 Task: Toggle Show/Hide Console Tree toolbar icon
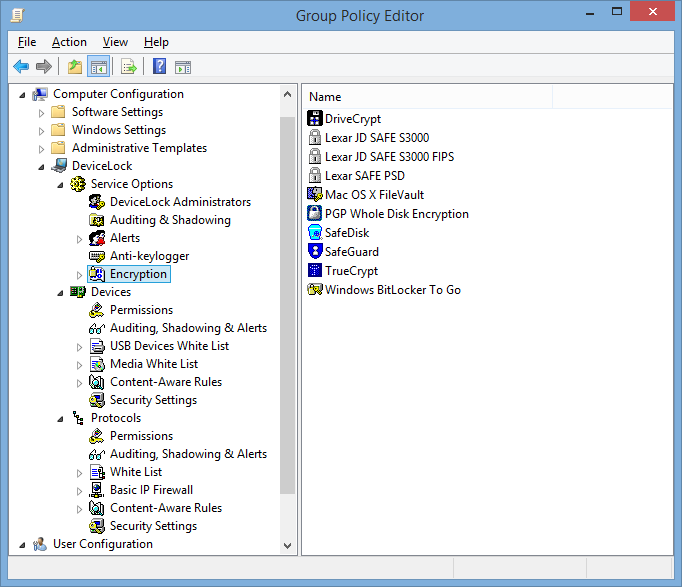(99, 67)
